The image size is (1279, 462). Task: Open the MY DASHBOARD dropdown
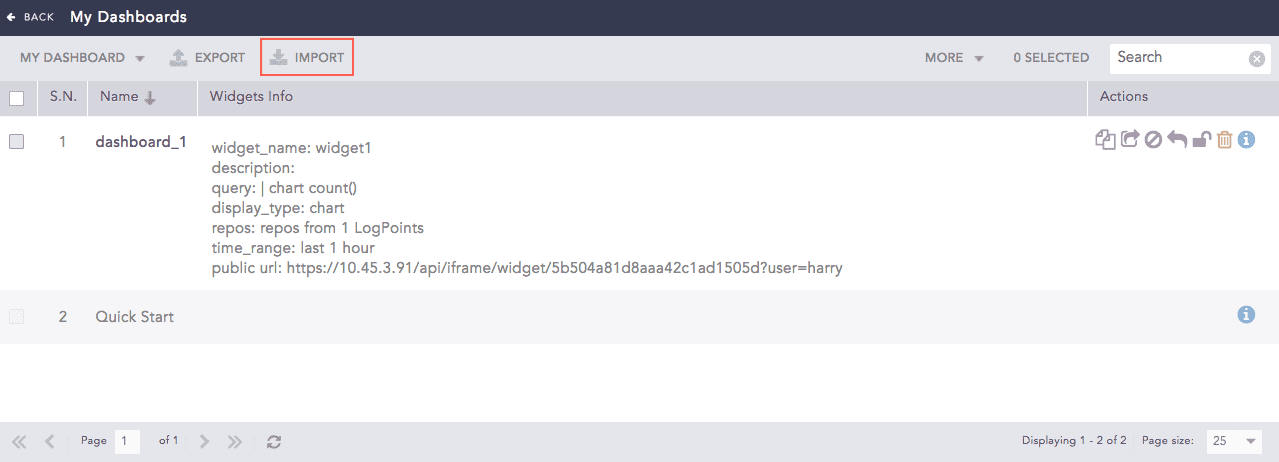point(82,58)
